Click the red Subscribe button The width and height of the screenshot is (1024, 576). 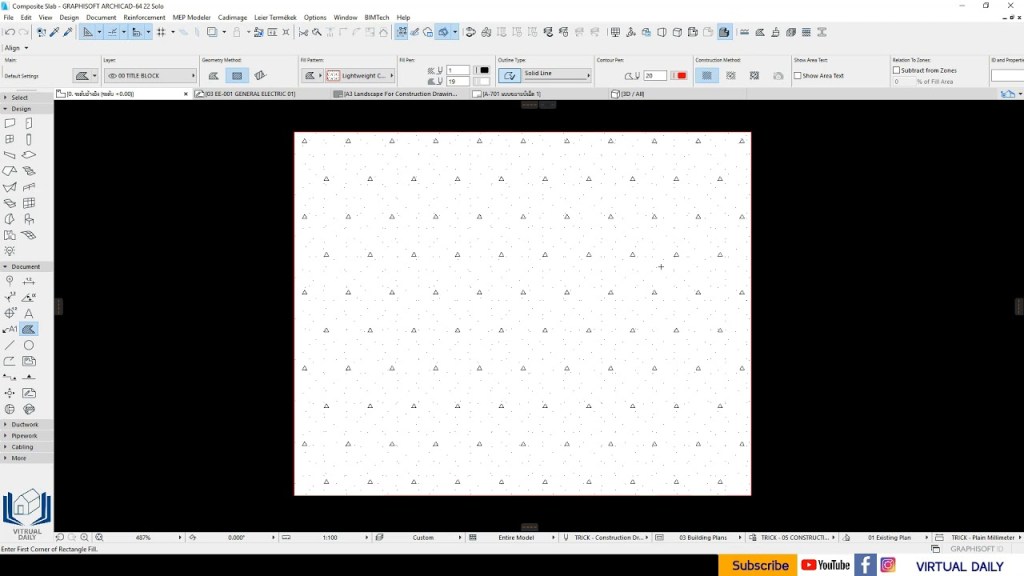coord(757,565)
